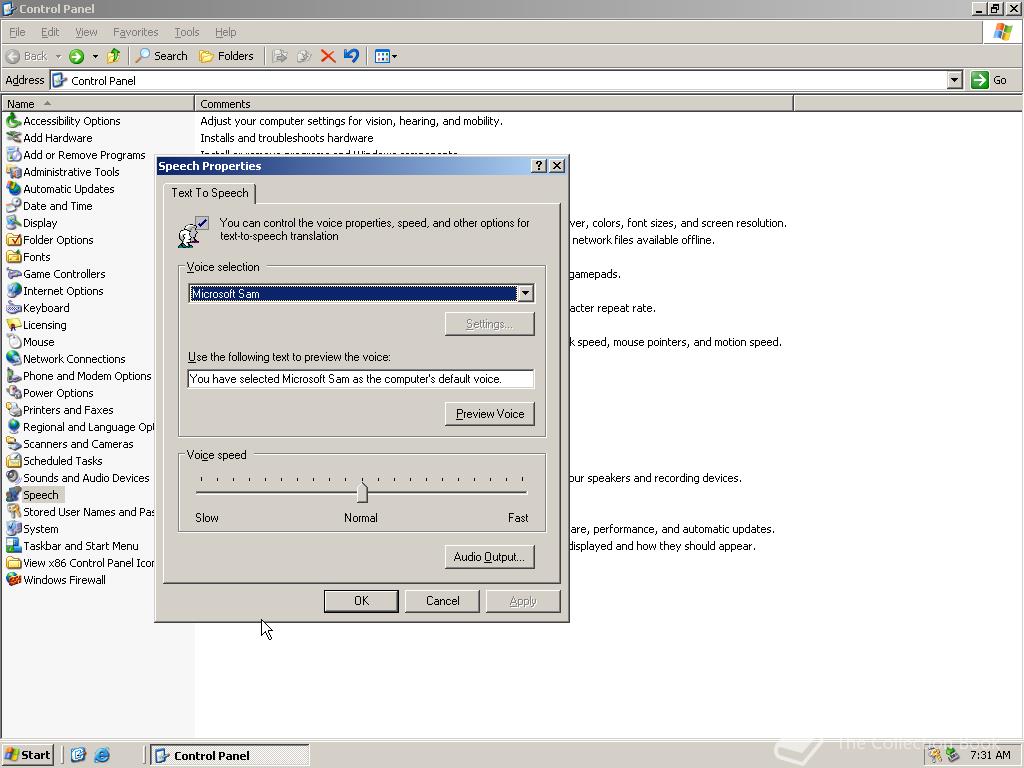1024x768 pixels.
Task: Open the Favorites menu
Action: [x=135, y=32]
